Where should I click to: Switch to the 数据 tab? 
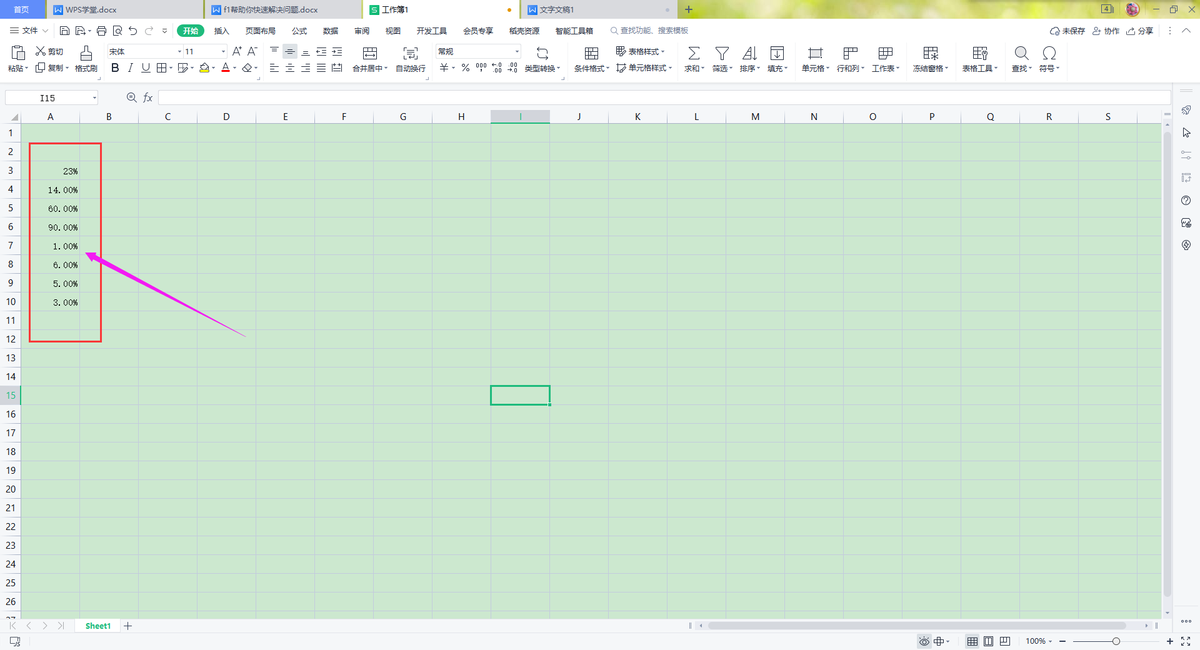pyautogui.click(x=331, y=32)
